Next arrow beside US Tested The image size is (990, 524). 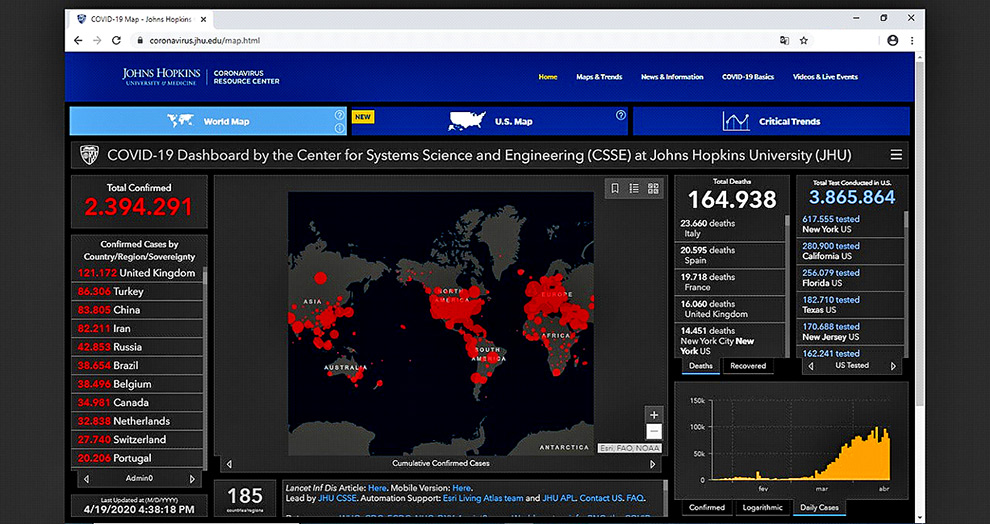pos(893,366)
